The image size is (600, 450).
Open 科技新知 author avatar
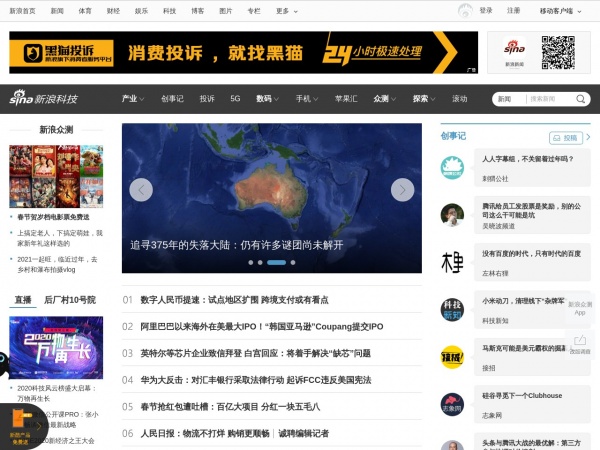click(x=452, y=310)
